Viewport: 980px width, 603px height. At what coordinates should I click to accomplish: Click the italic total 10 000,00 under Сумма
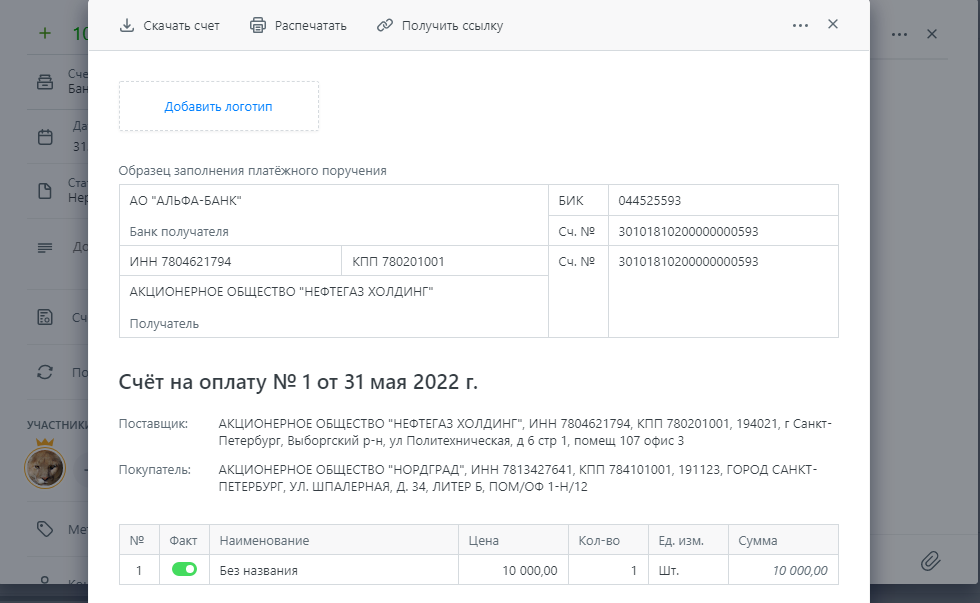point(800,571)
